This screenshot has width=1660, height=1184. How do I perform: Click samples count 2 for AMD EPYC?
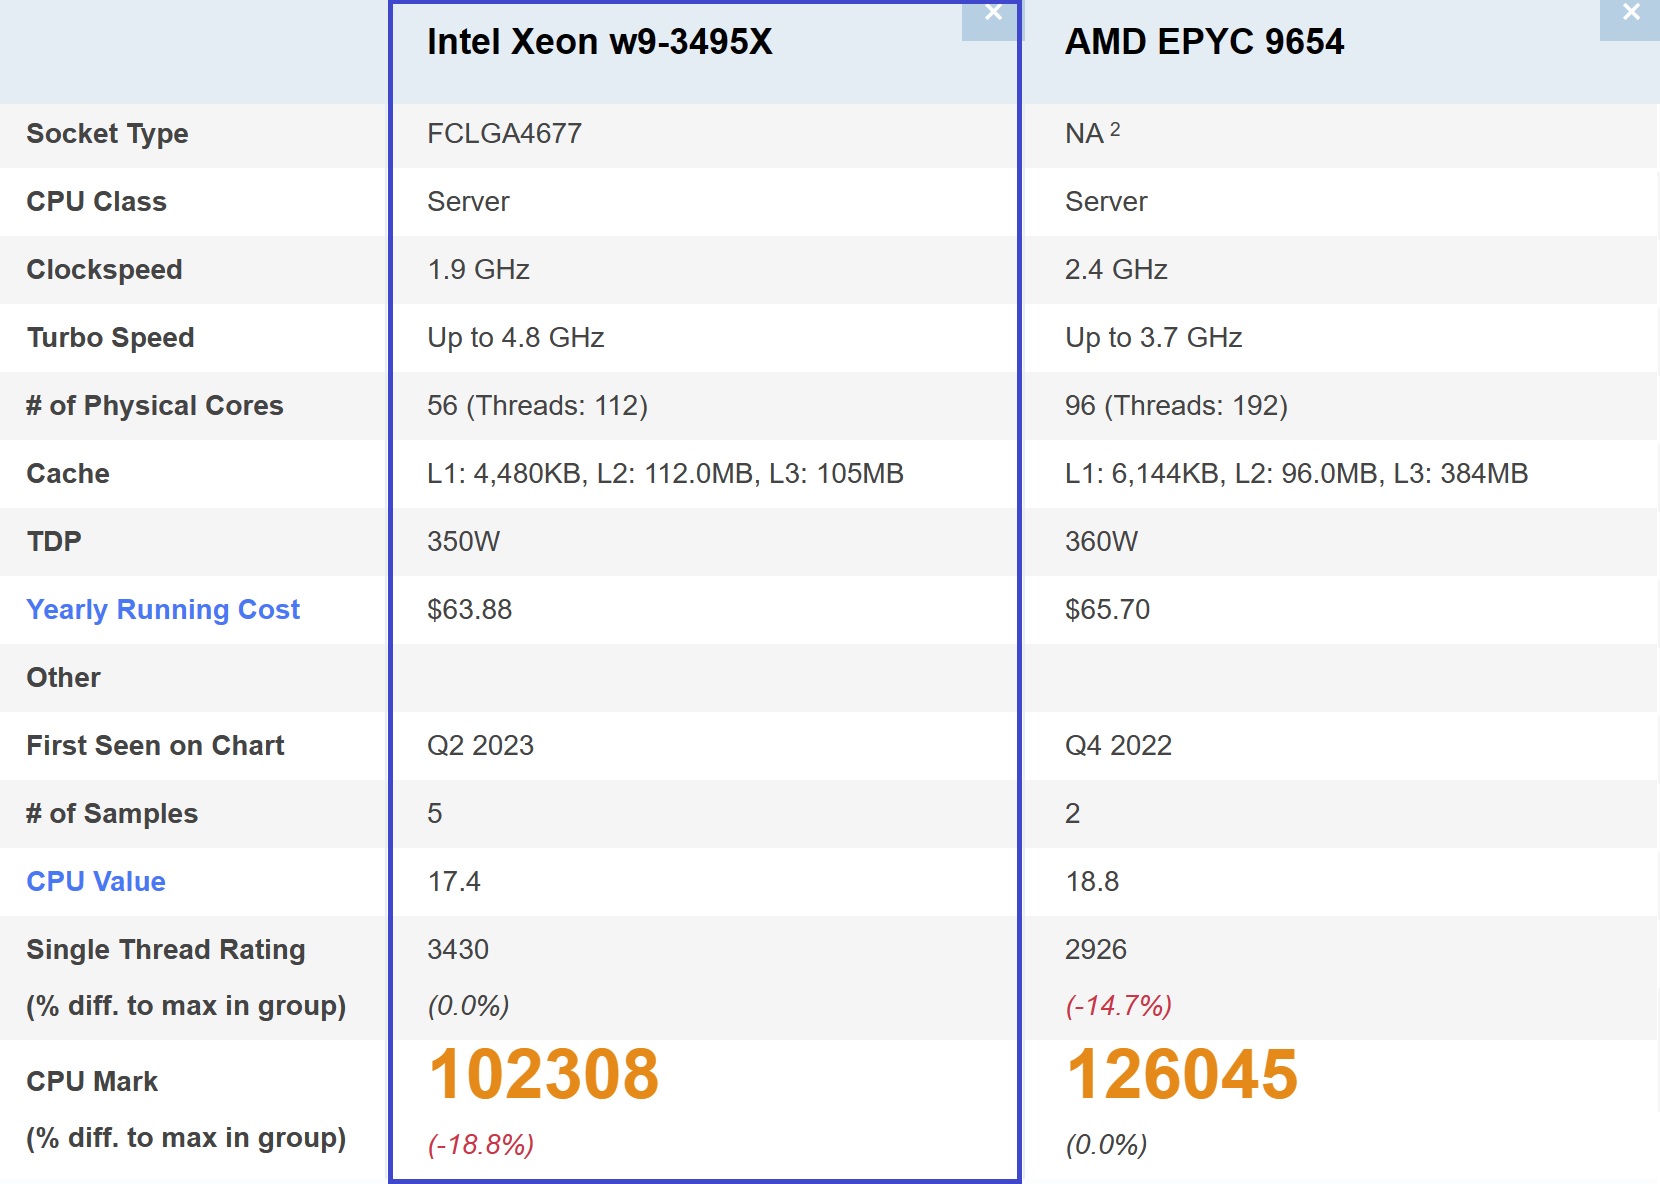[1072, 813]
